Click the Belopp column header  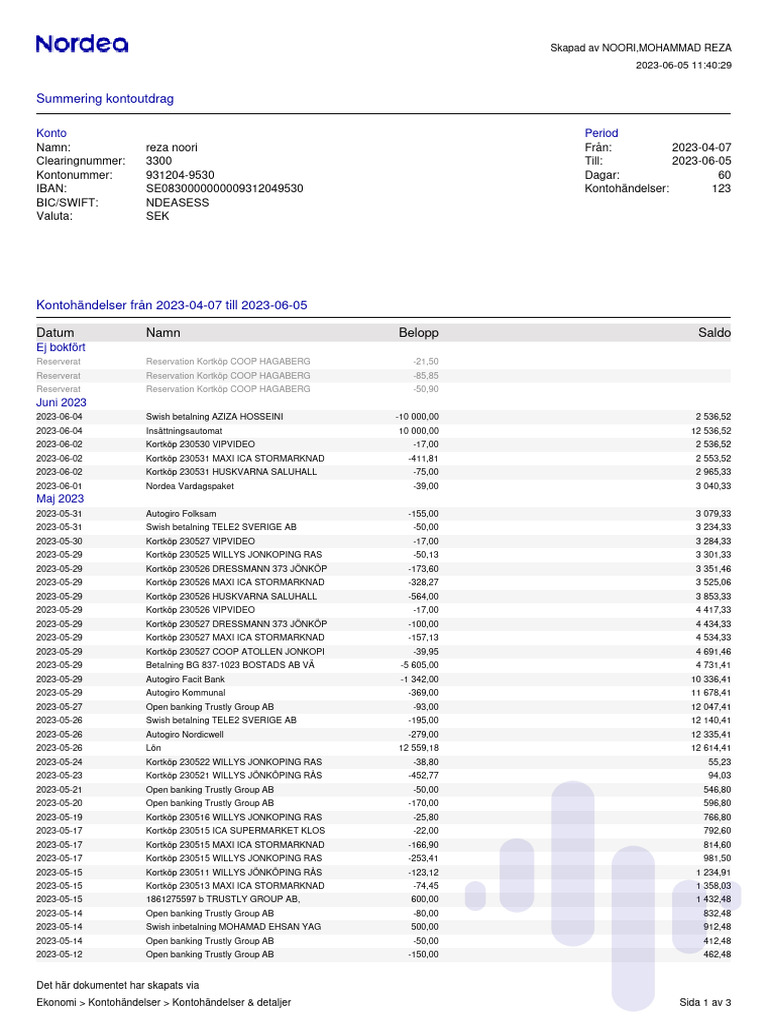pos(419,332)
